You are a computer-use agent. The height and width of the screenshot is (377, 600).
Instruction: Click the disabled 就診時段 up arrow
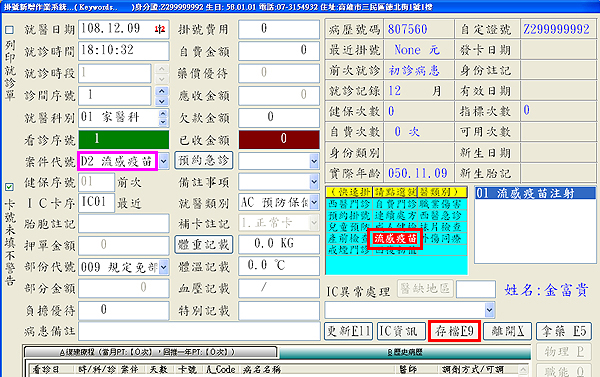[x=162, y=69]
